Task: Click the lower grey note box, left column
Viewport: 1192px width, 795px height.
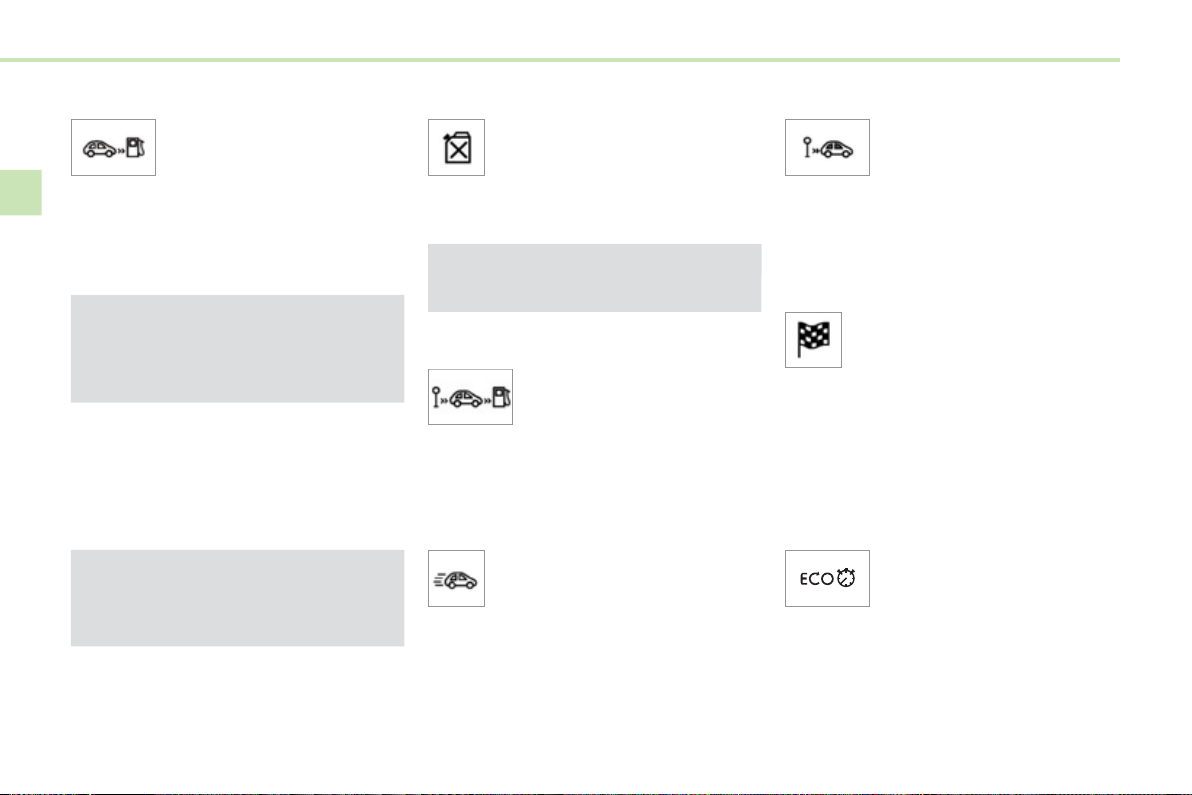Action: point(237,597)
